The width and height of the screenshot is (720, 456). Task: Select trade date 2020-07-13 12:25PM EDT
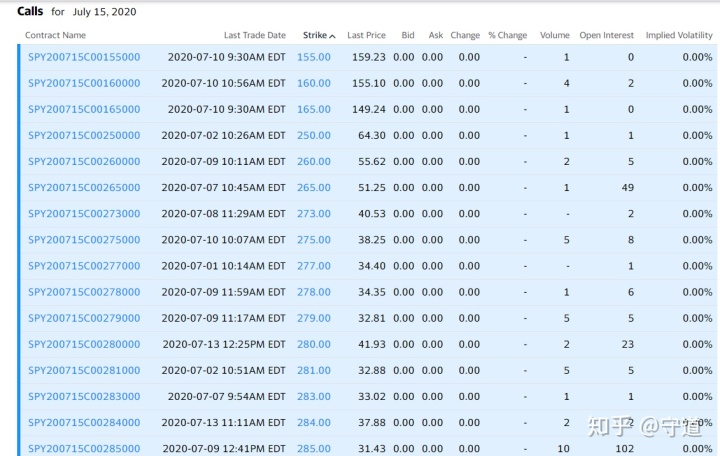224,344
